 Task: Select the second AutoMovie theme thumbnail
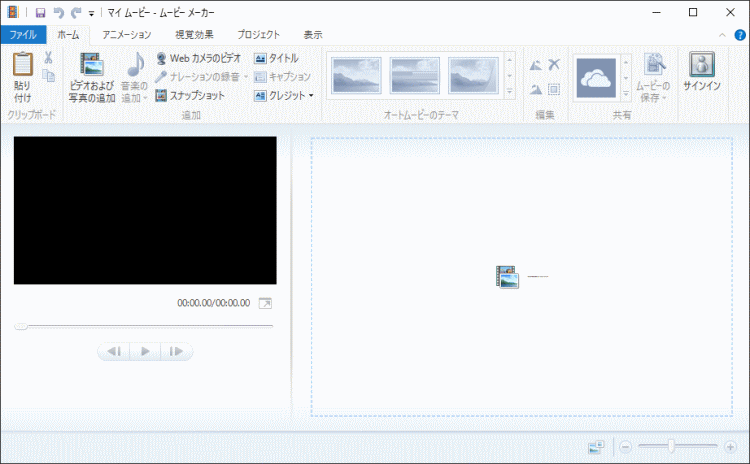(415, 76)
